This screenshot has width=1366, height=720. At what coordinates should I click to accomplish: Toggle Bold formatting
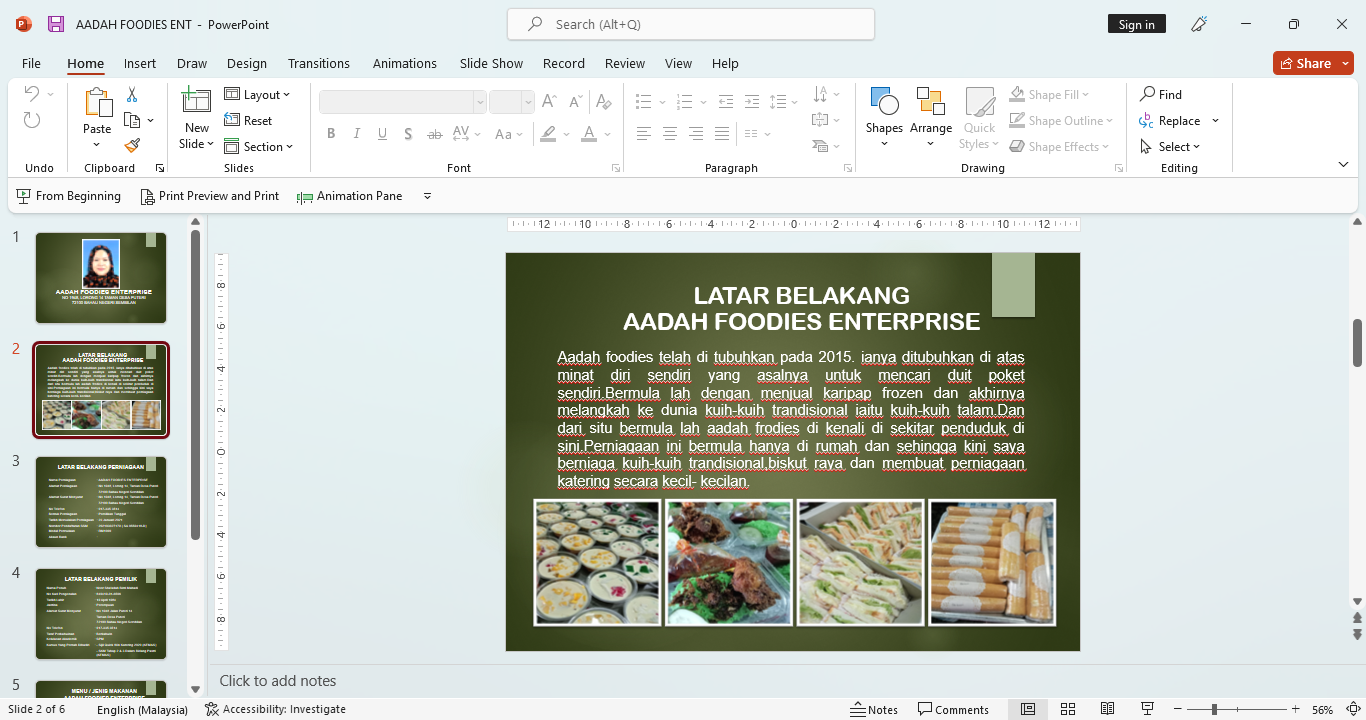pyautogui.click(x=331, y=134)
